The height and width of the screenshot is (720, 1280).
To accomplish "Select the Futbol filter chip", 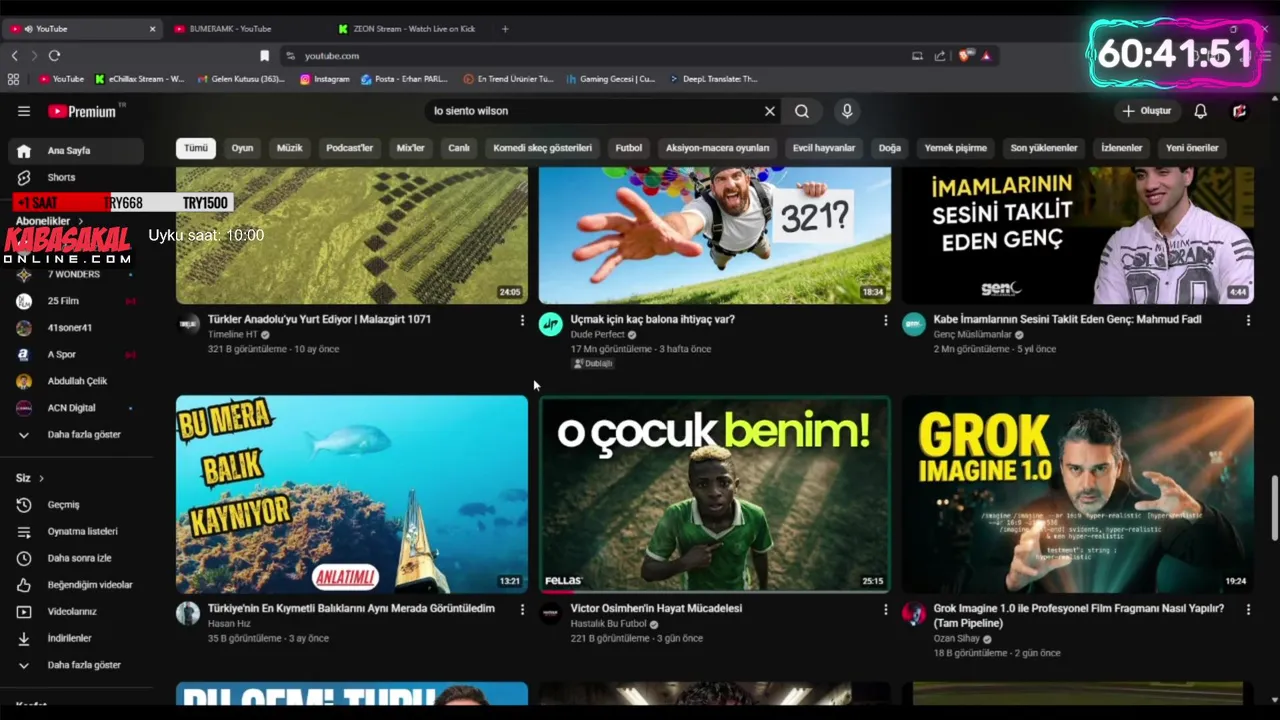I will pyautogui.click(x=629, y=148).
